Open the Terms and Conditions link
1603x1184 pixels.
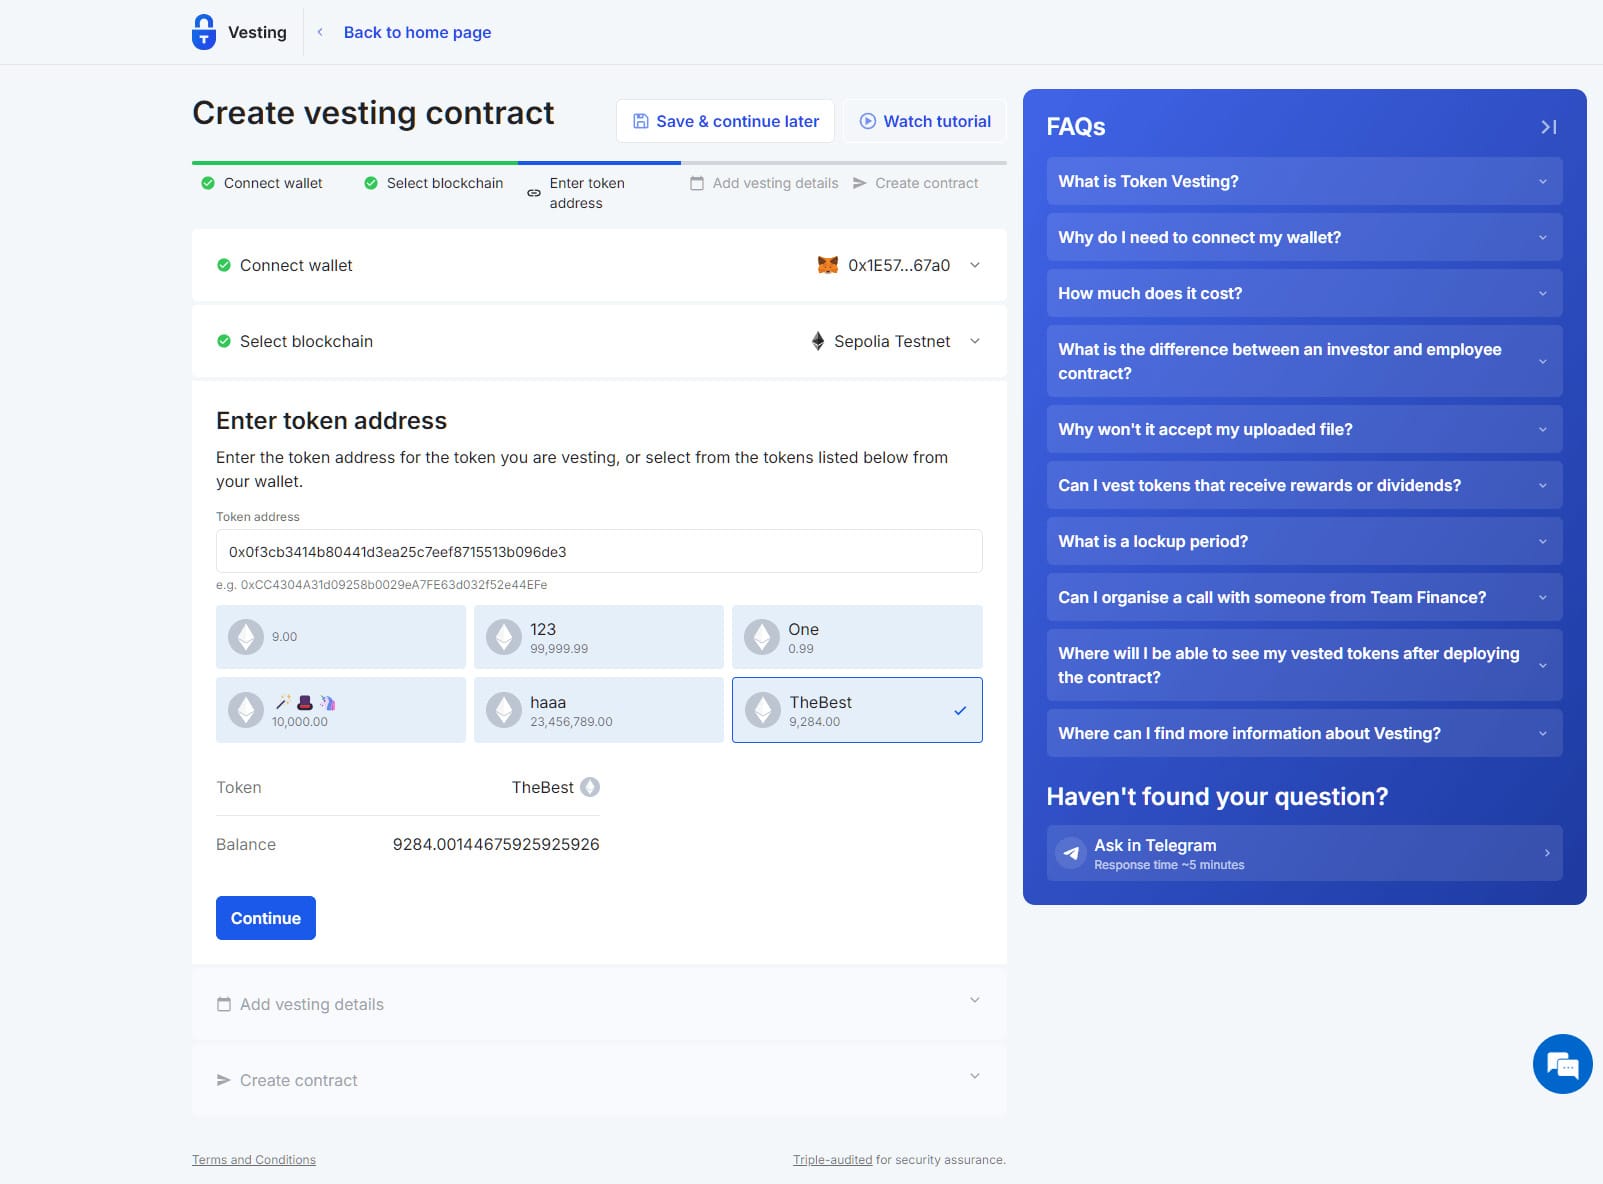pyautogui.click(x=253, y=1159)
